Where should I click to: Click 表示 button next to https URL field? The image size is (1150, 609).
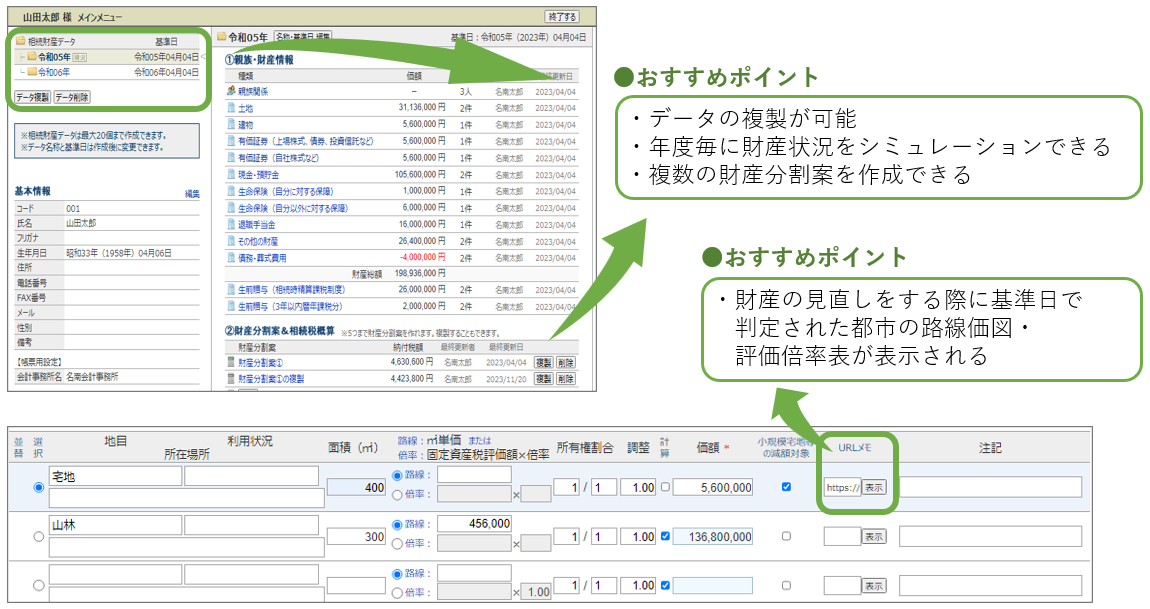point(873,487)
